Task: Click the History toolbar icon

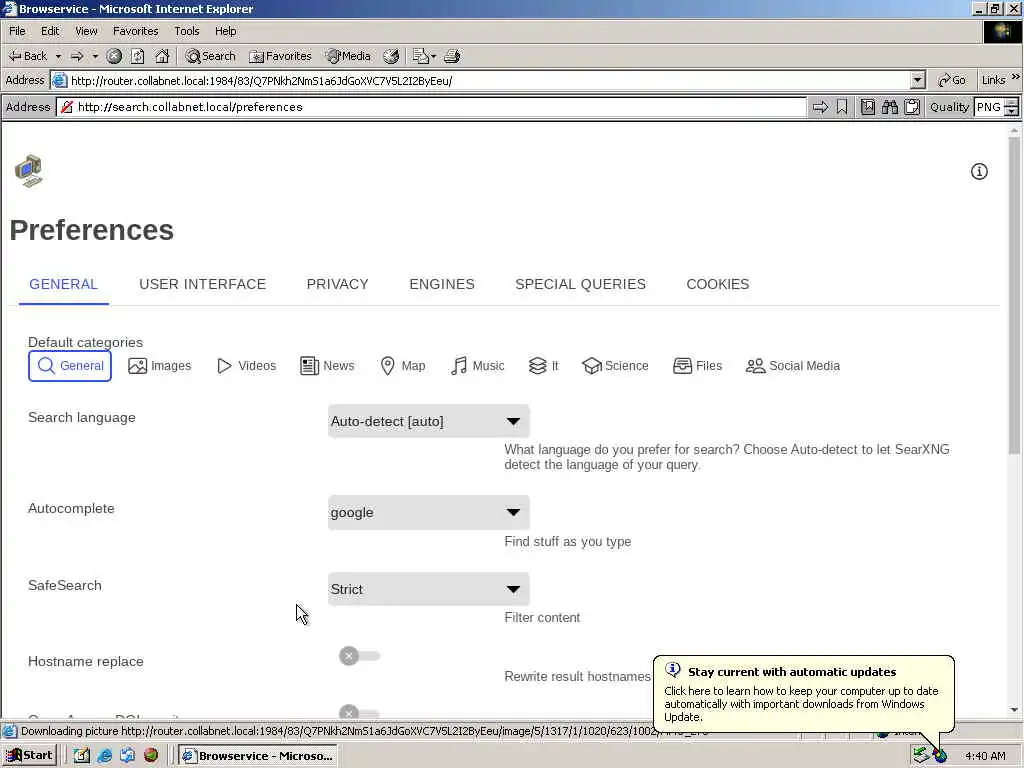Action: point(391,56)
